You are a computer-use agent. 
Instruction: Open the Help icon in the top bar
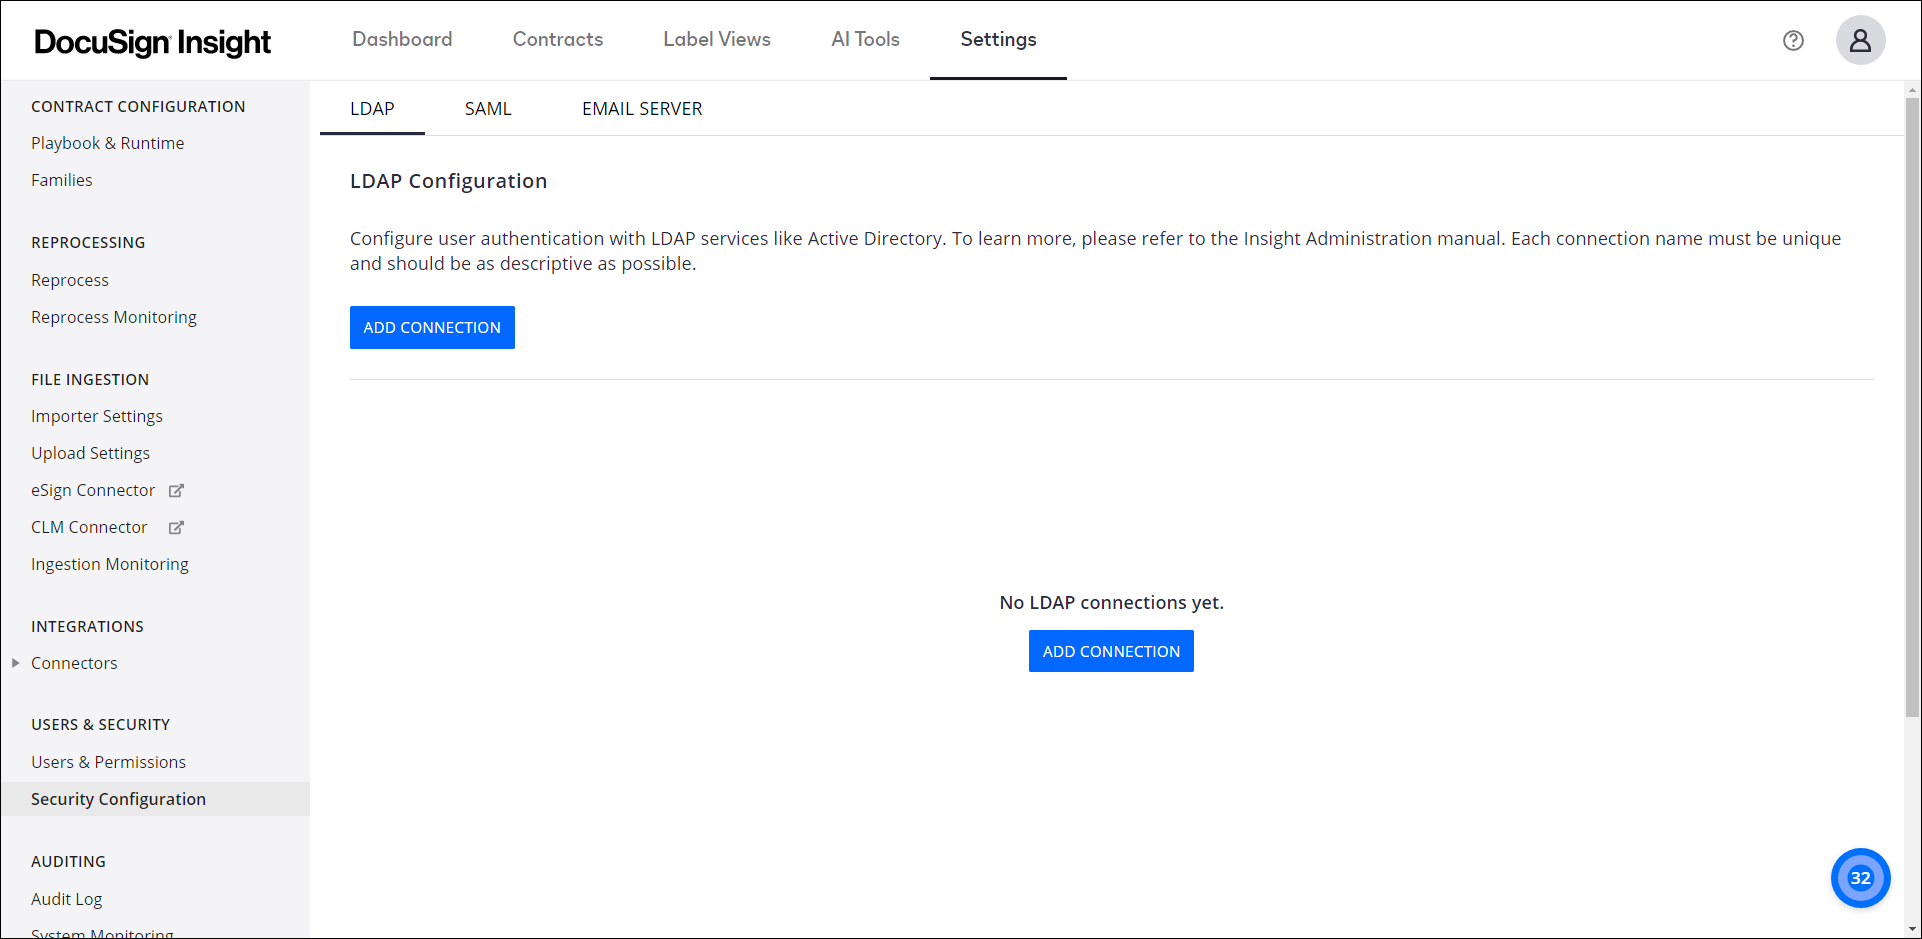pyautogui.click(x=1793, y=40)
